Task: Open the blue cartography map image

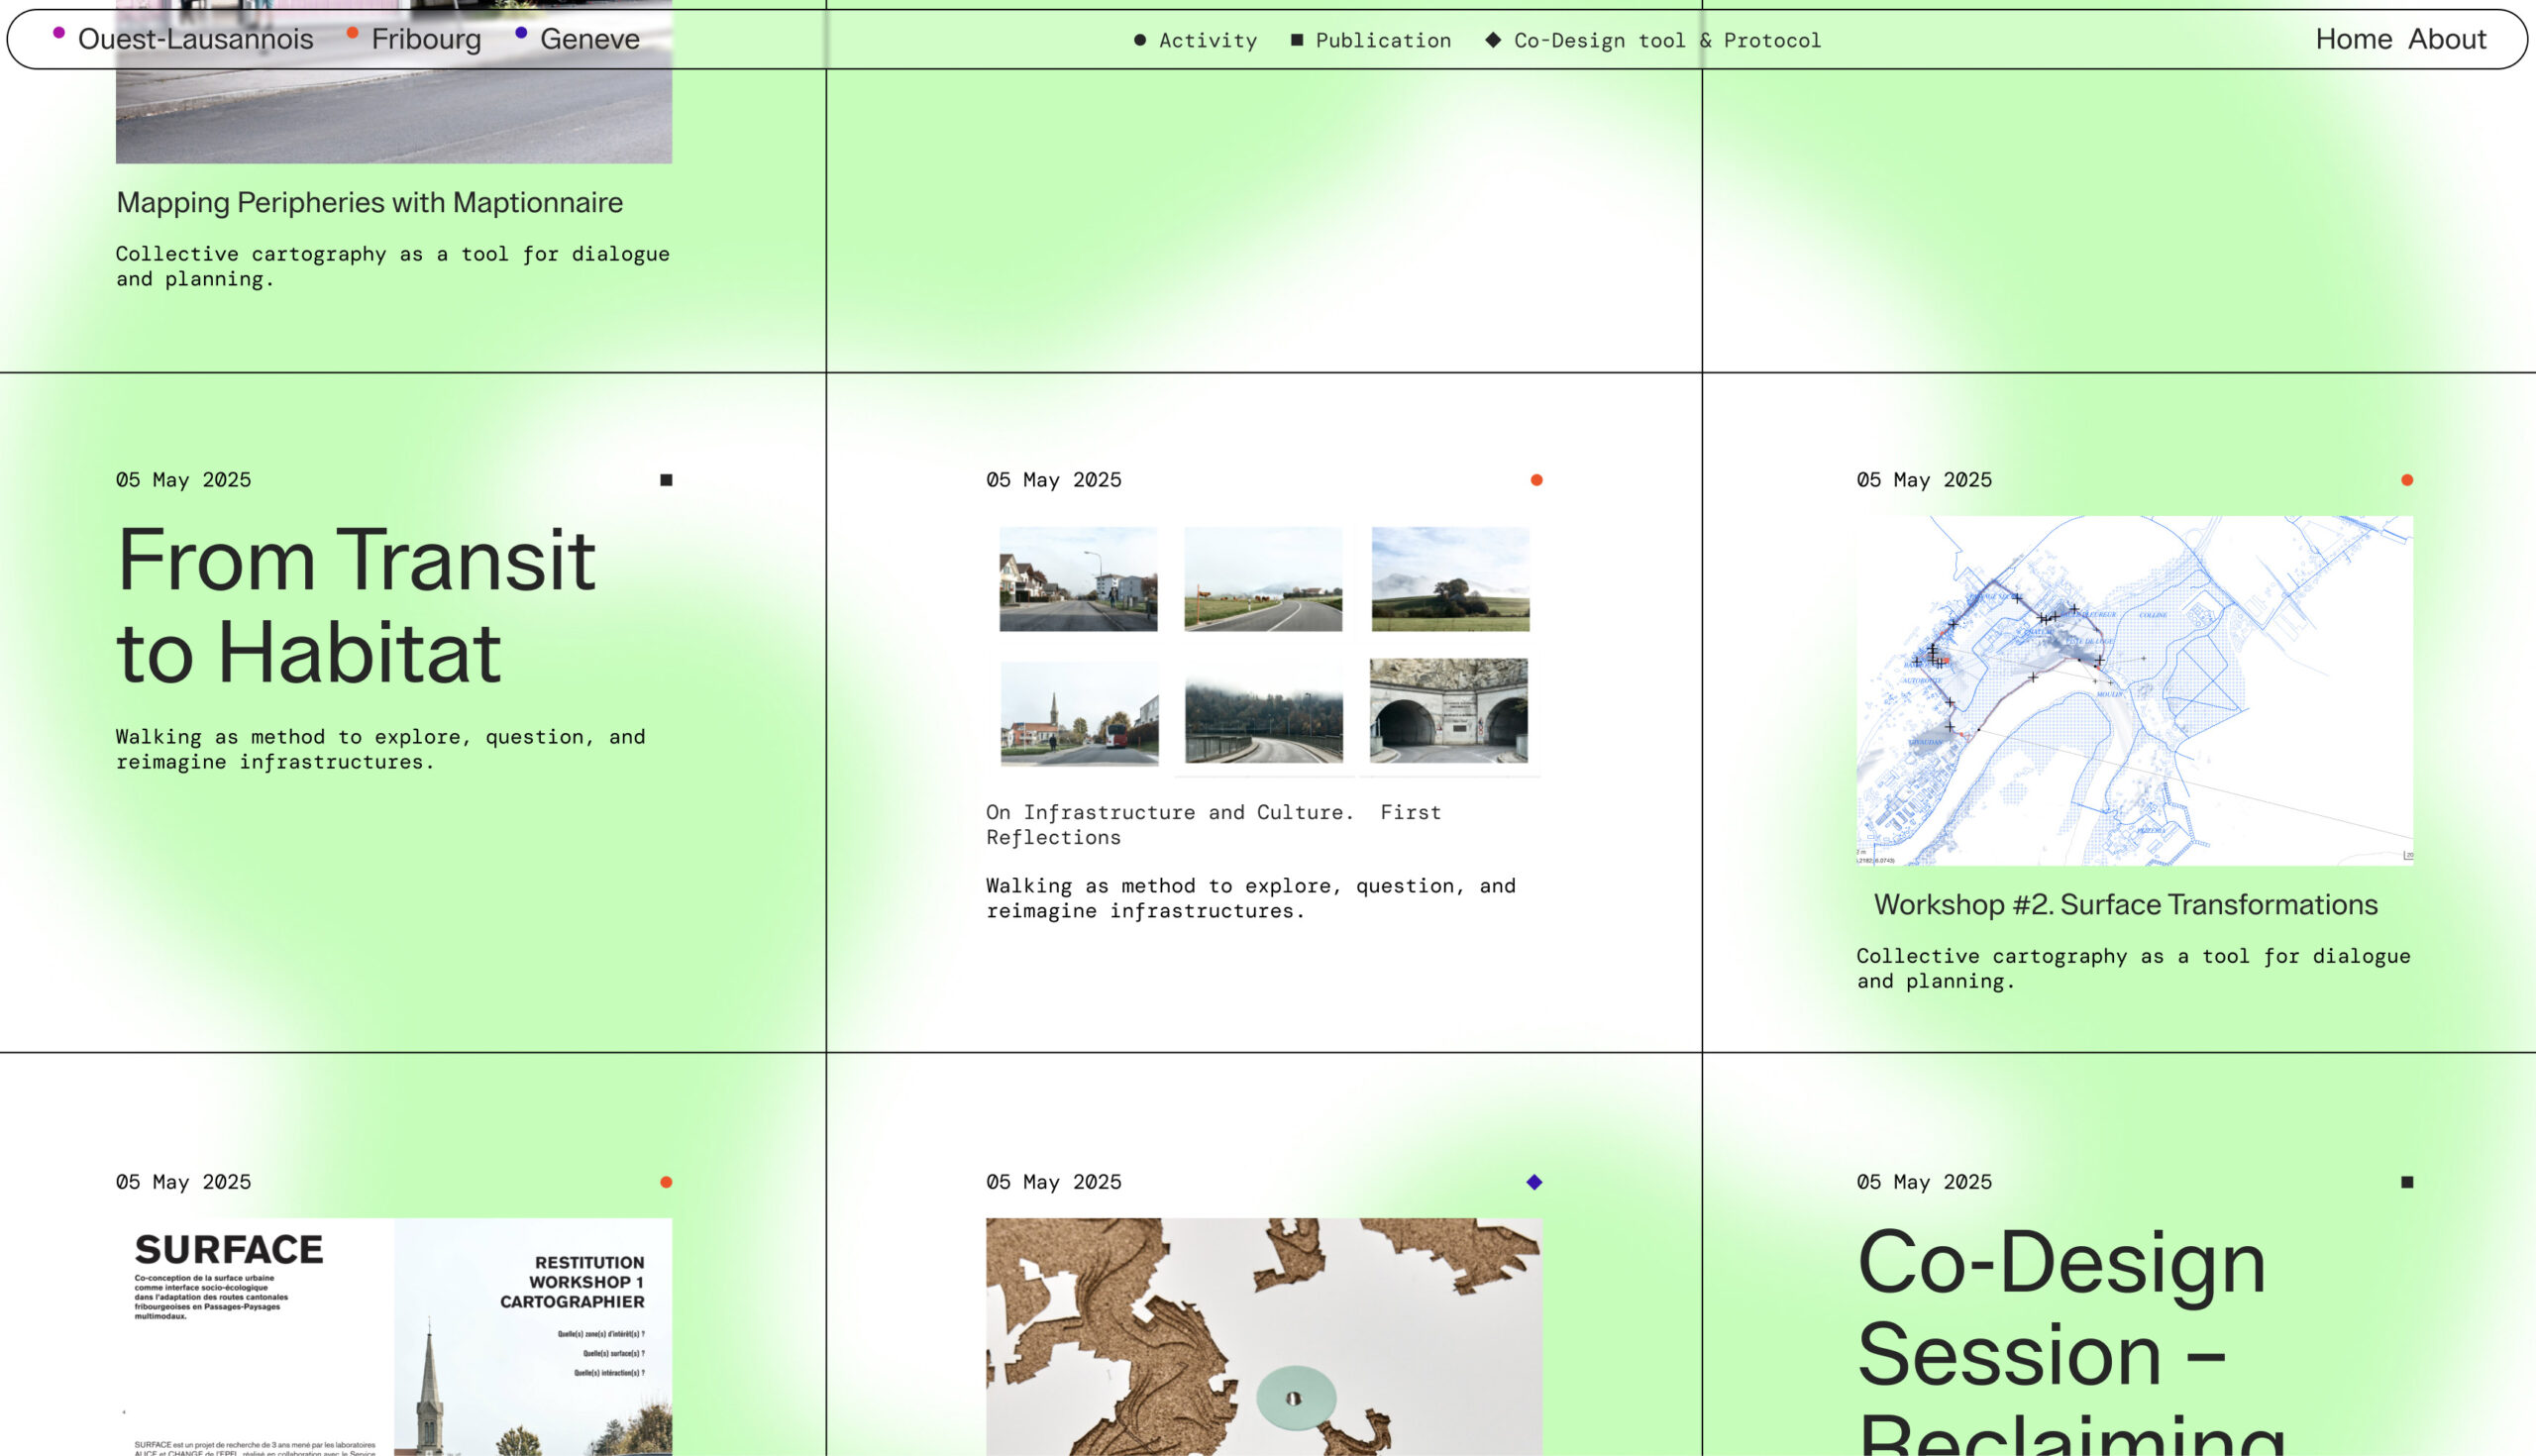Action: (2134, 690)
